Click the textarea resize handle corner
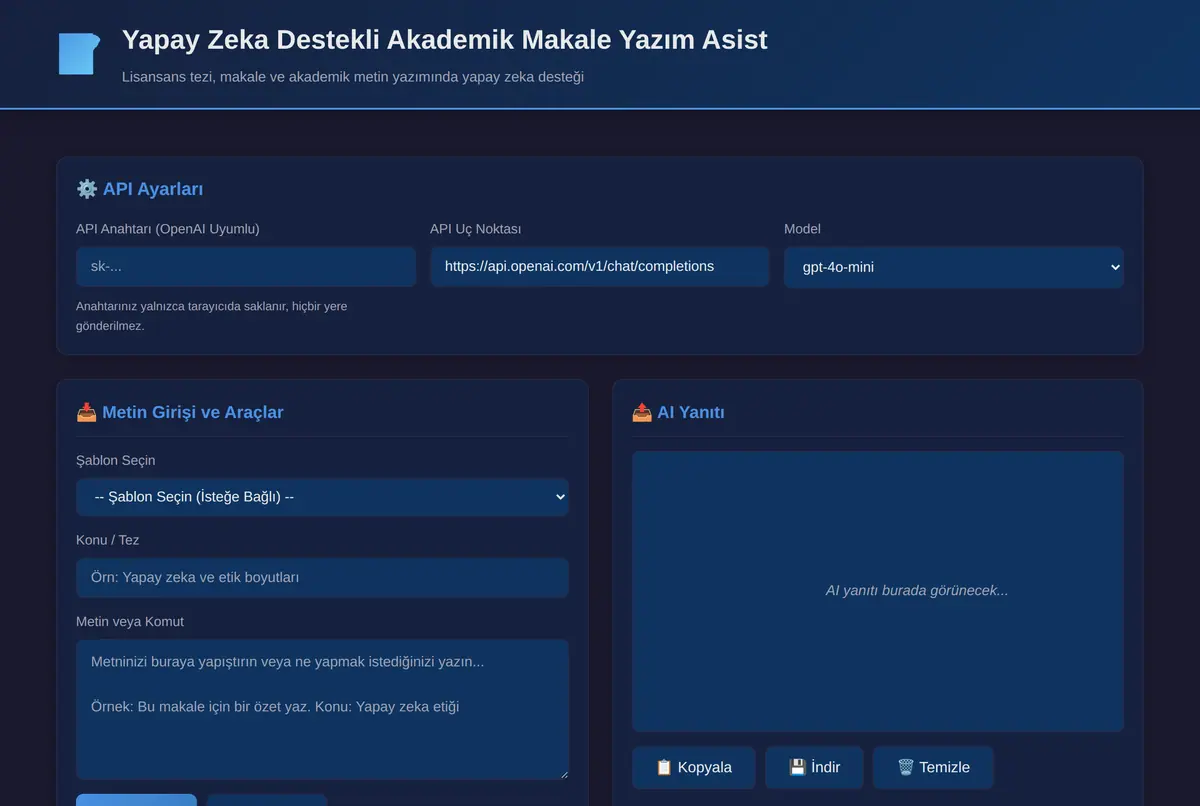Screen dimensions: 1200x806 (x=563, y=774)
